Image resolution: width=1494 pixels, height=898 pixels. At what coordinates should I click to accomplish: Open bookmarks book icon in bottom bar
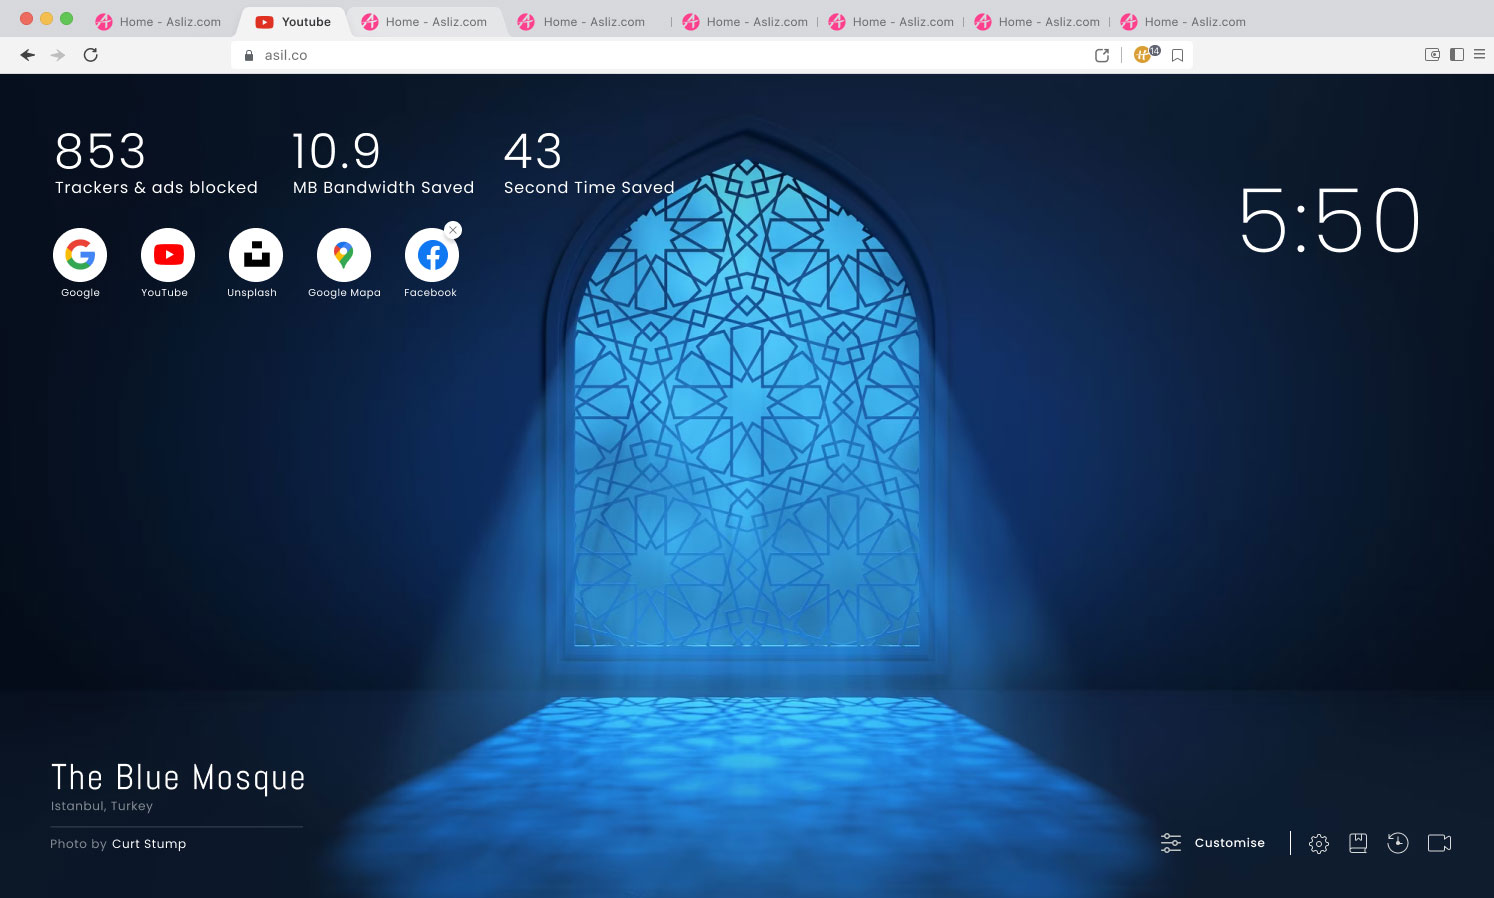[1358, 843]
